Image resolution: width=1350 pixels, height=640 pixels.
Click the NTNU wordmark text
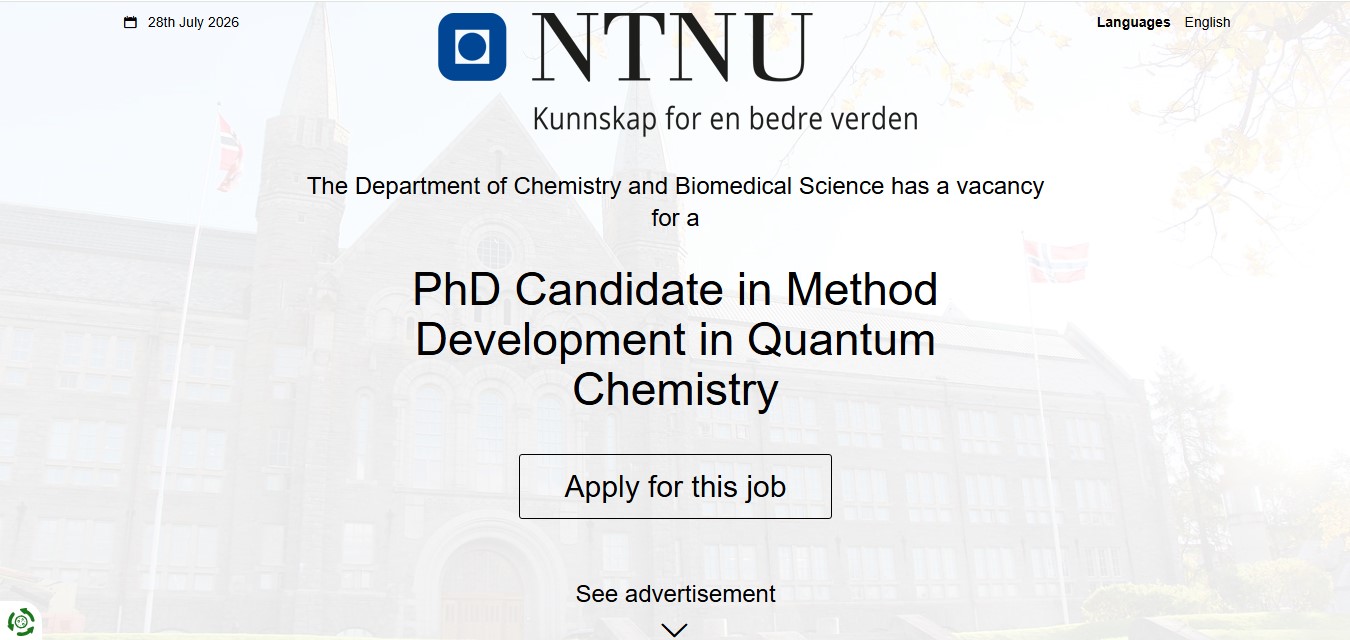[672, 48]
